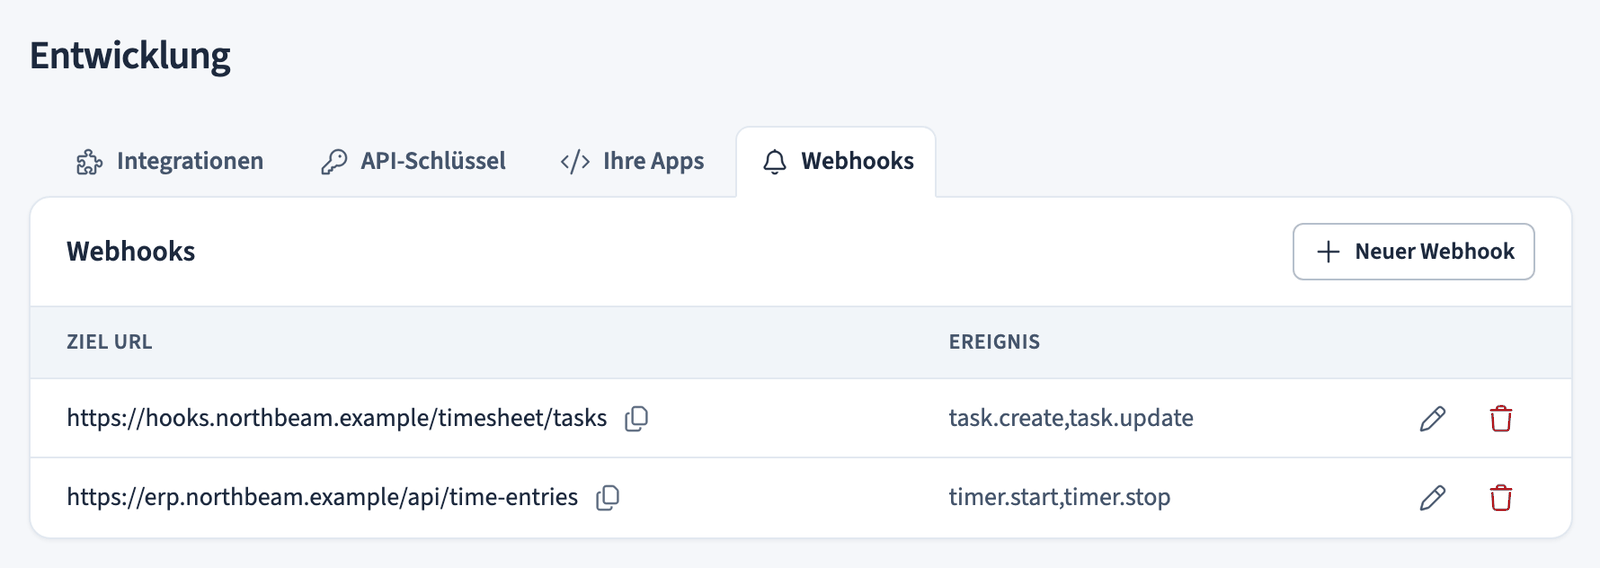1600x568 pixels.
Task: Delete the task.create,task.update webhook
Action: [x=1500, y=418]
